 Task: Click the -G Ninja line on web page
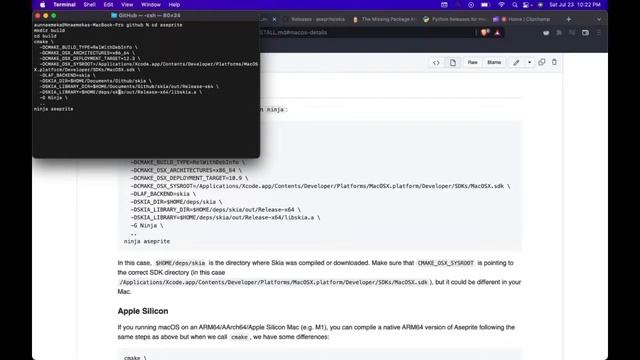coord(147,225)
